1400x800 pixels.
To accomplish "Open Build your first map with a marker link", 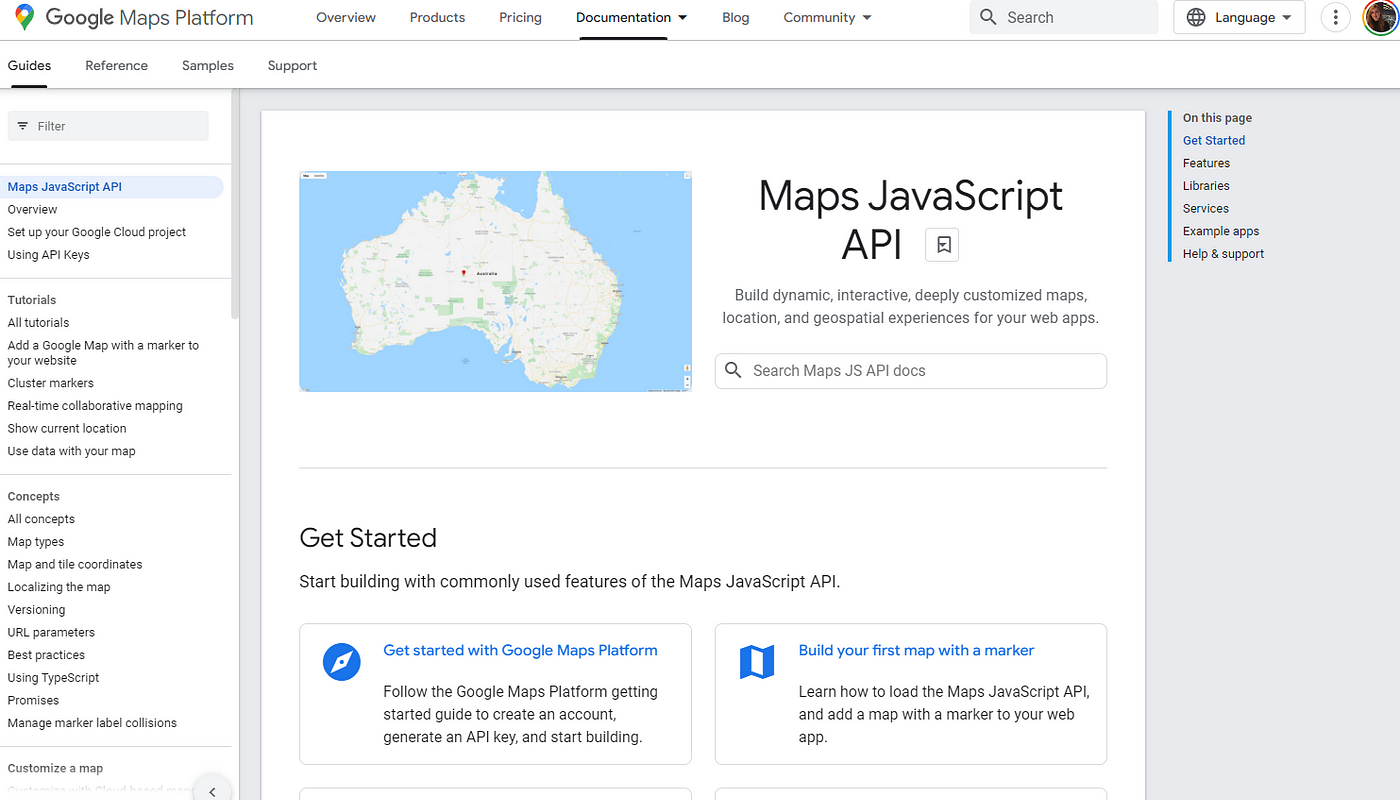I will tap(916, 650).
